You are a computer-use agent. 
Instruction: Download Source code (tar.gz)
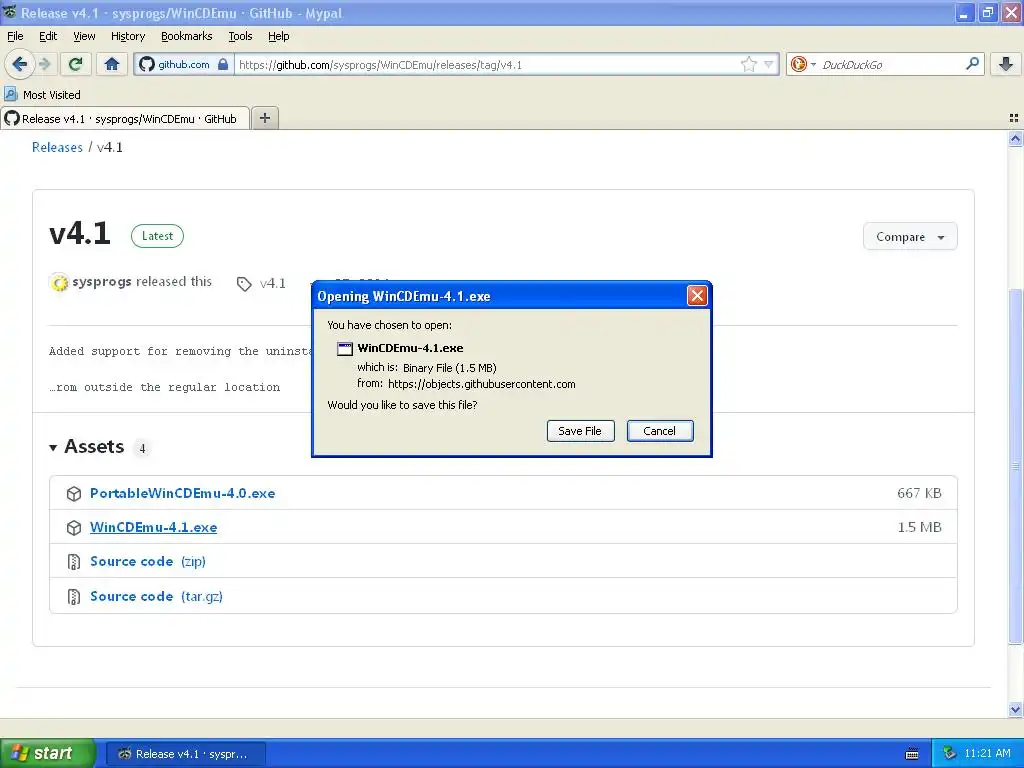point(156,596)
